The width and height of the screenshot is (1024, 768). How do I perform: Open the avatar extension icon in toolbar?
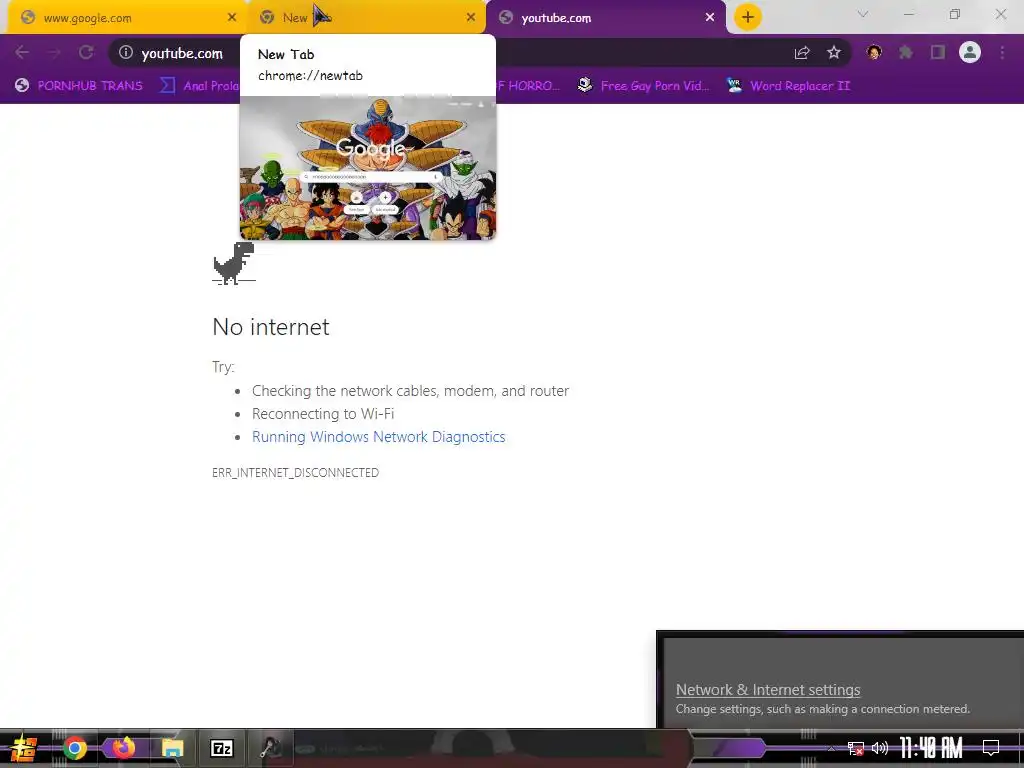(x=874, y=52)
